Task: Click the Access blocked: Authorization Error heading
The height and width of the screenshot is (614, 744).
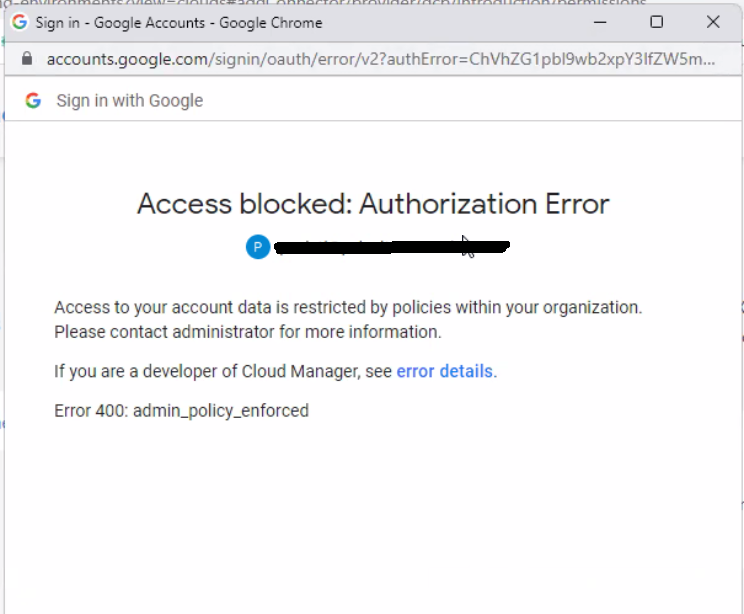Action: coord(373,204)
